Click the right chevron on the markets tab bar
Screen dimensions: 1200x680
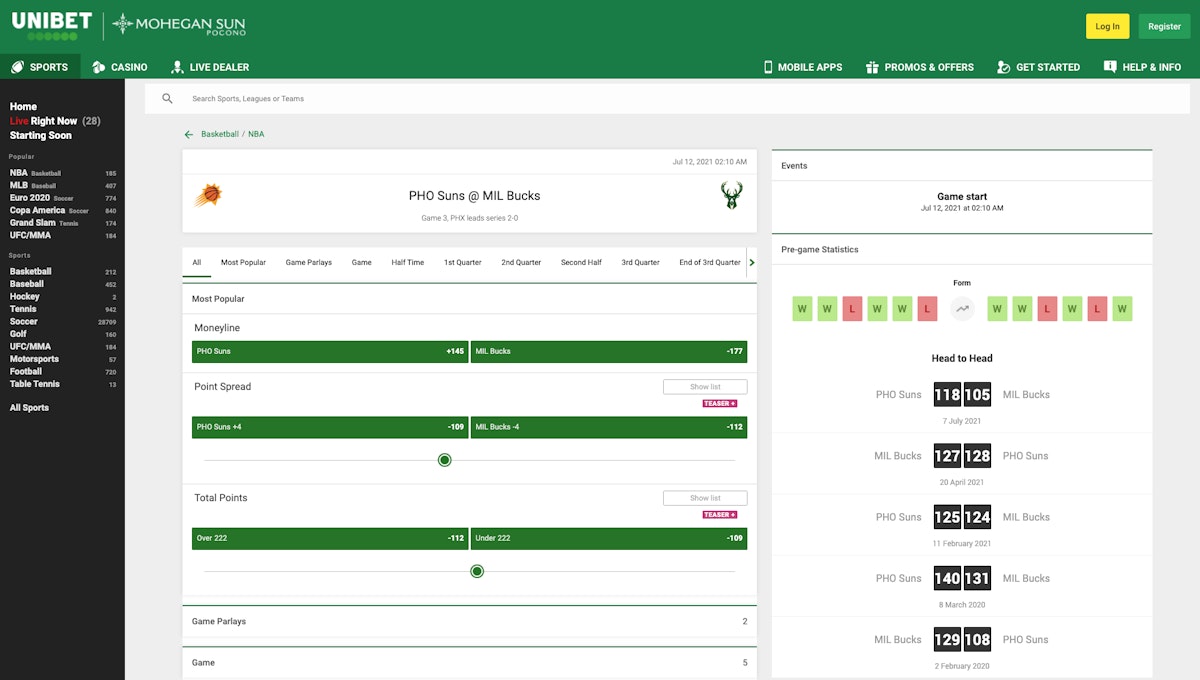click(753, 262)
